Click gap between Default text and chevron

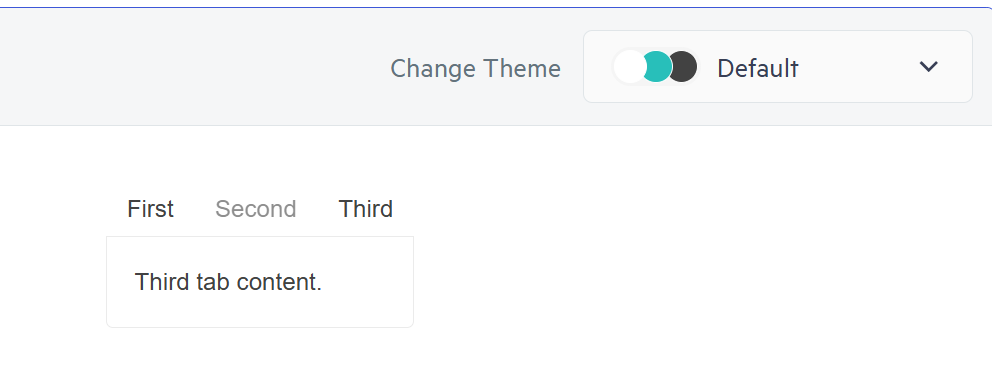[x=859, y=66]
